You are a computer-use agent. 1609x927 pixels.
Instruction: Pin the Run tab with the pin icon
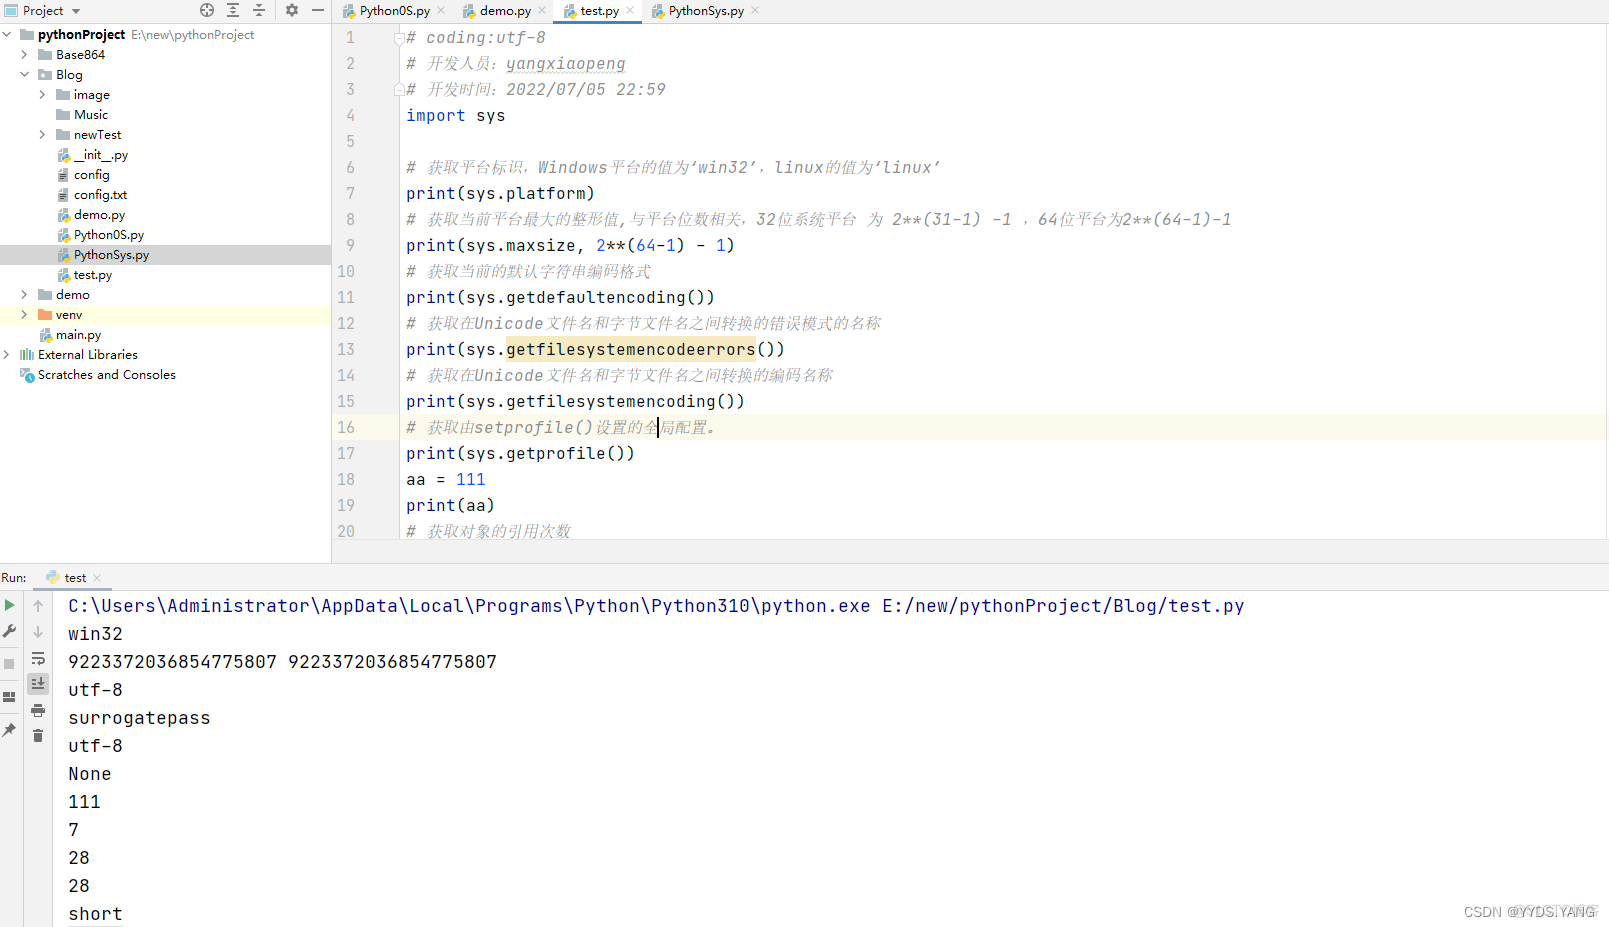10,730
